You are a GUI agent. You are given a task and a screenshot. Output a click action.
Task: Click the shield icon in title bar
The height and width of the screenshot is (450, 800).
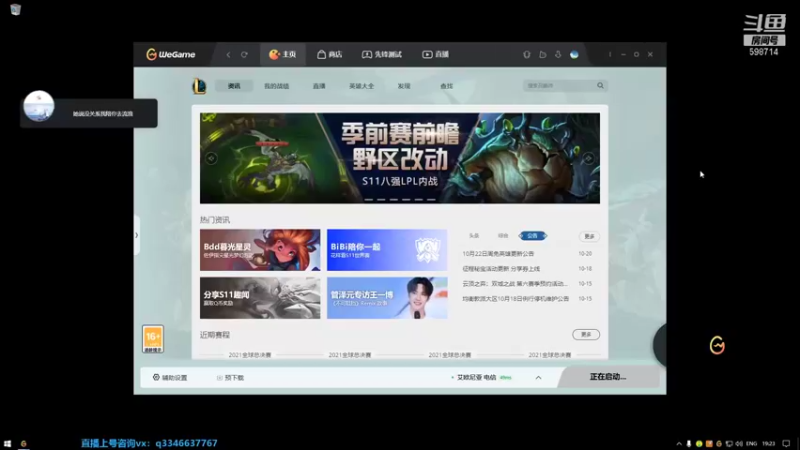tap(527, 54)
